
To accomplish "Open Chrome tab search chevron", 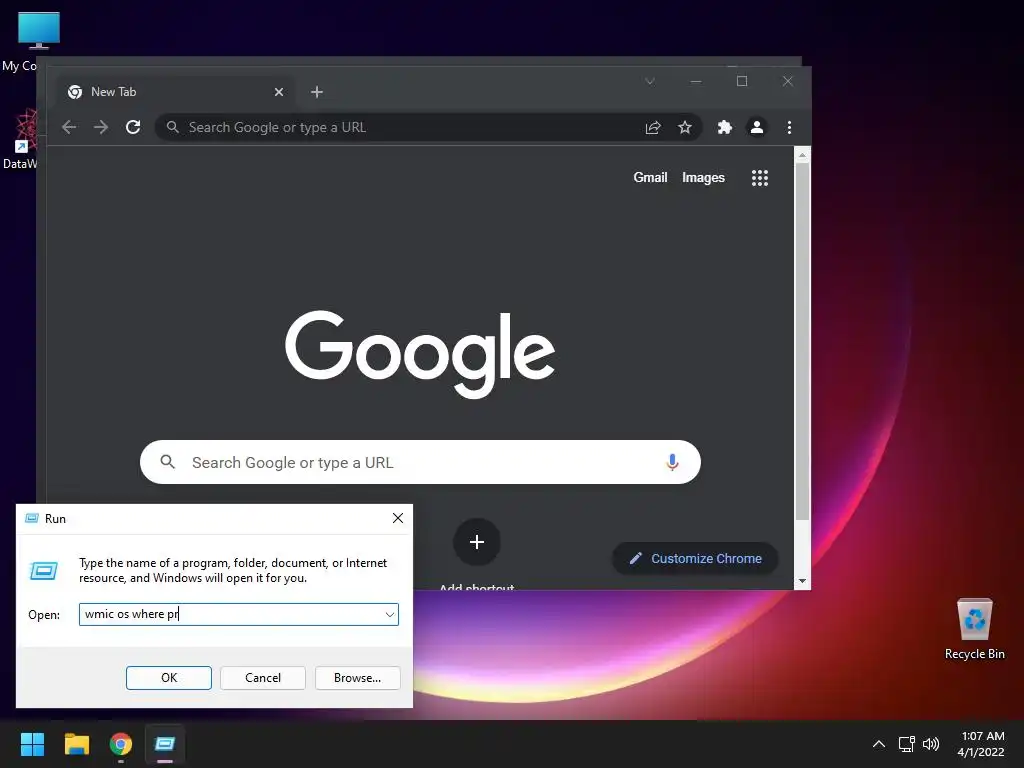I will (x=650, y=82).
